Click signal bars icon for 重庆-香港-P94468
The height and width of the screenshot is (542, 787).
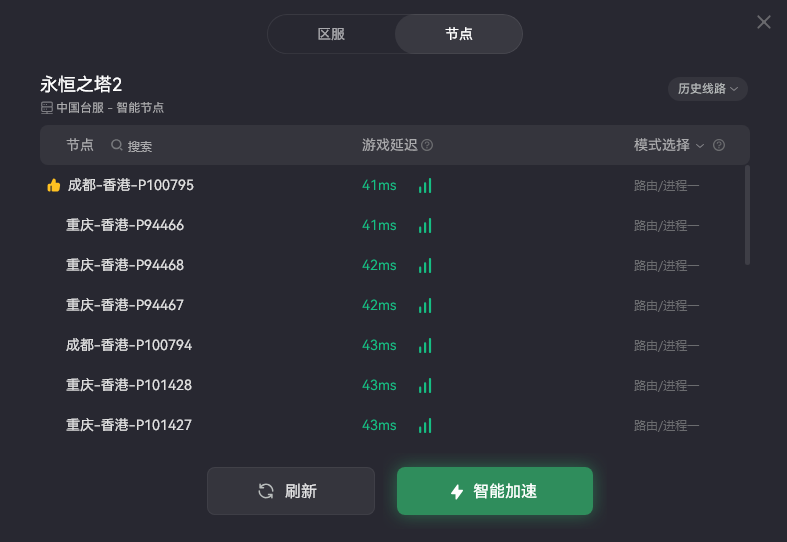tap(425, 265)
